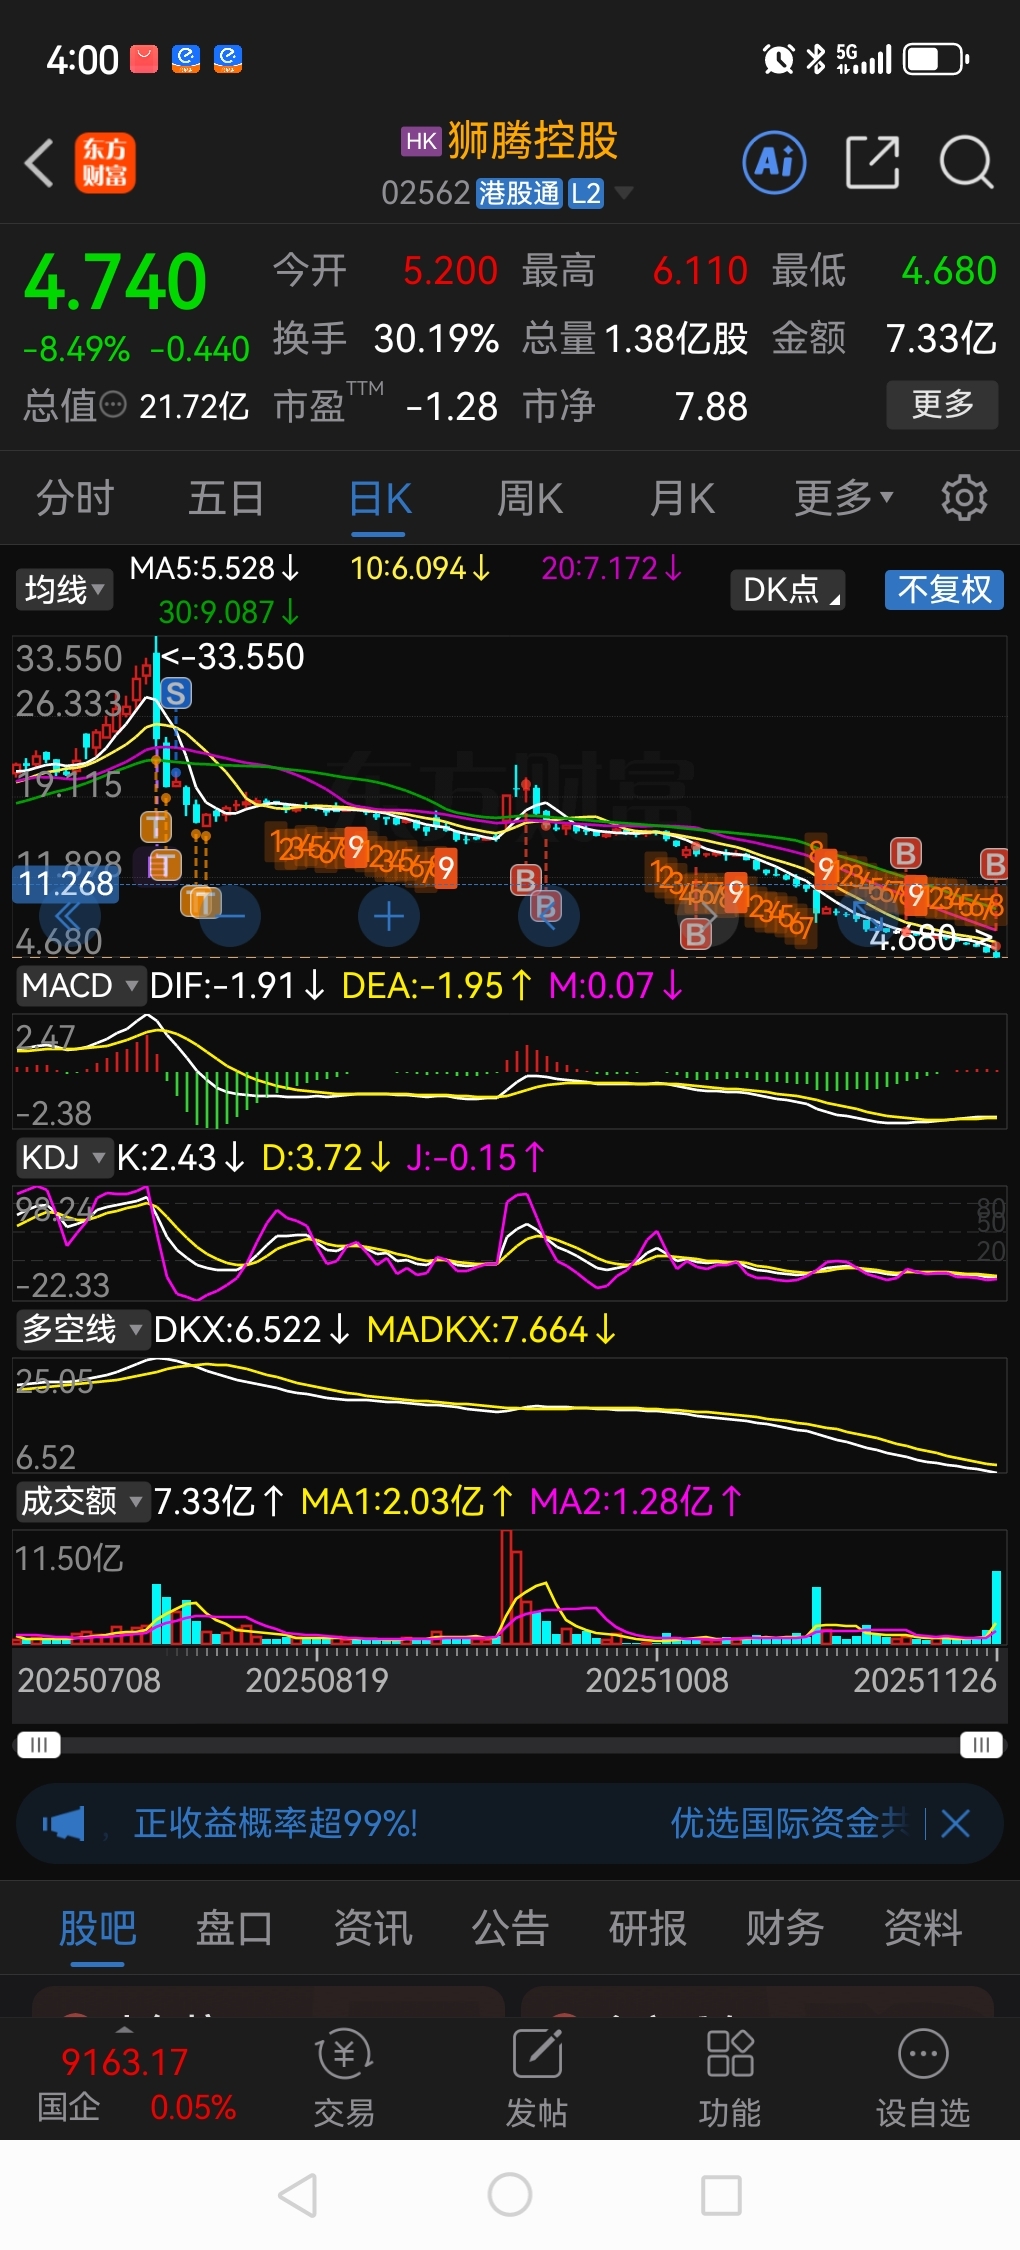Screen dimensions: 1020x2250
Task: Open 正收益概率超99% promo link
Action: (x=276, y=1823)
